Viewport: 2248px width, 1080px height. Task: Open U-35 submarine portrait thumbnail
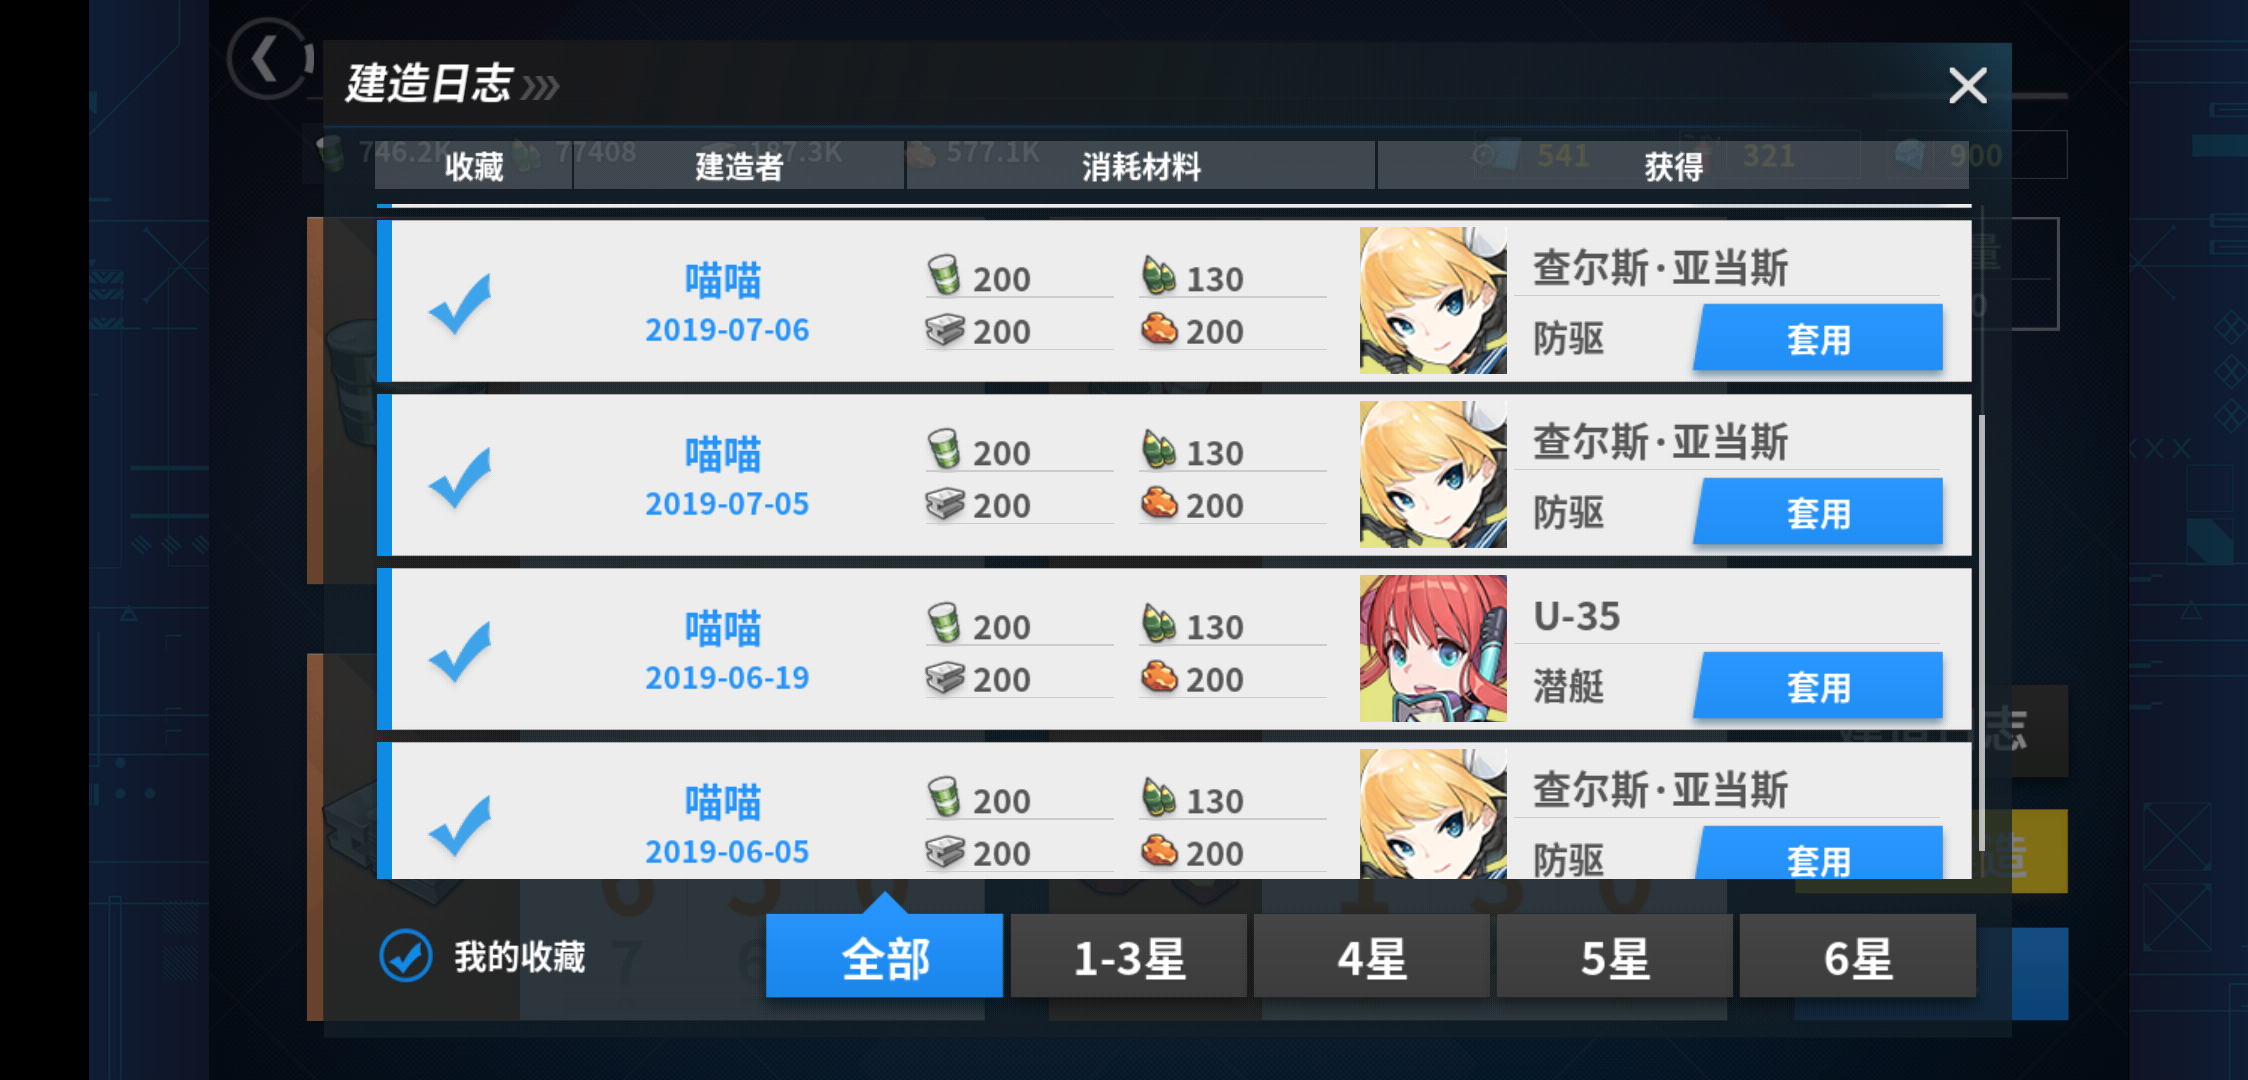pyautogui.click(x=1433, y=648)
